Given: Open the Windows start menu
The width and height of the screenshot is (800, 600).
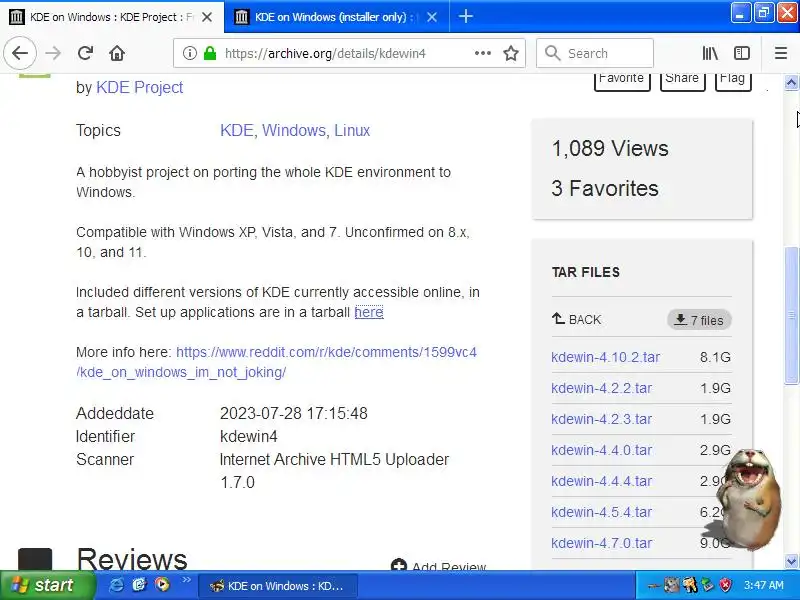Looking at the screenshot, I should (x=47, y=585).
